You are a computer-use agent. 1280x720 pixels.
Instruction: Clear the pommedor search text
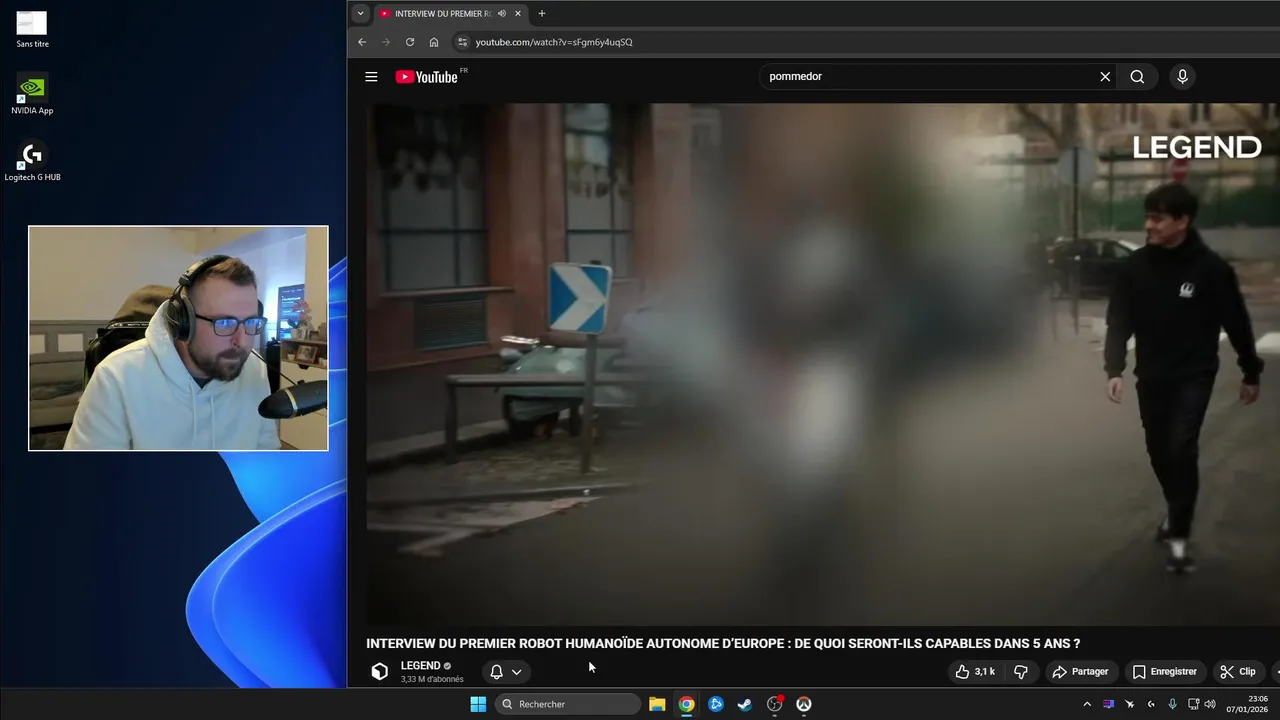[1105, 77]
